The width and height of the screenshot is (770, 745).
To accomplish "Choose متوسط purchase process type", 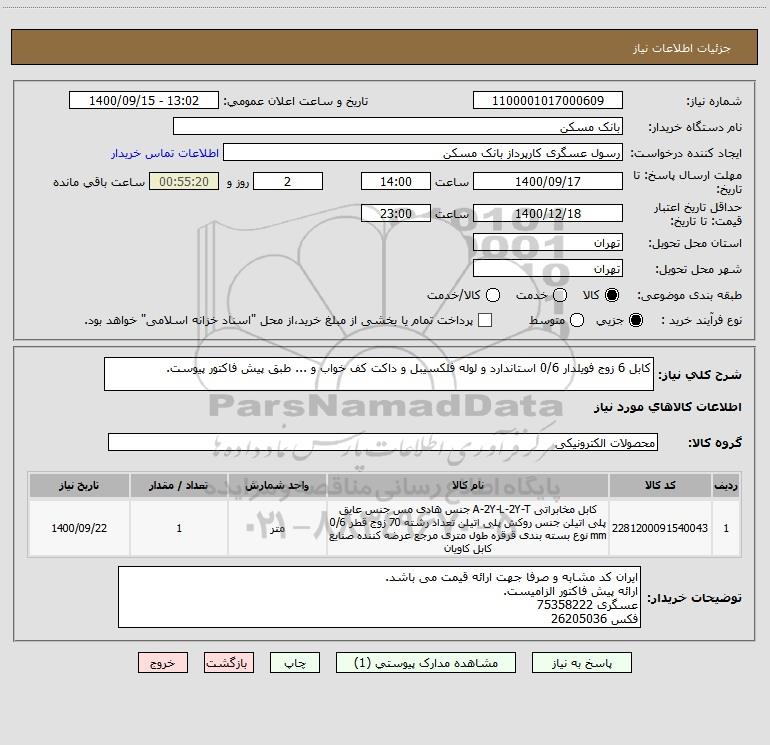I will pyautogui.click(x=577, y=320).
